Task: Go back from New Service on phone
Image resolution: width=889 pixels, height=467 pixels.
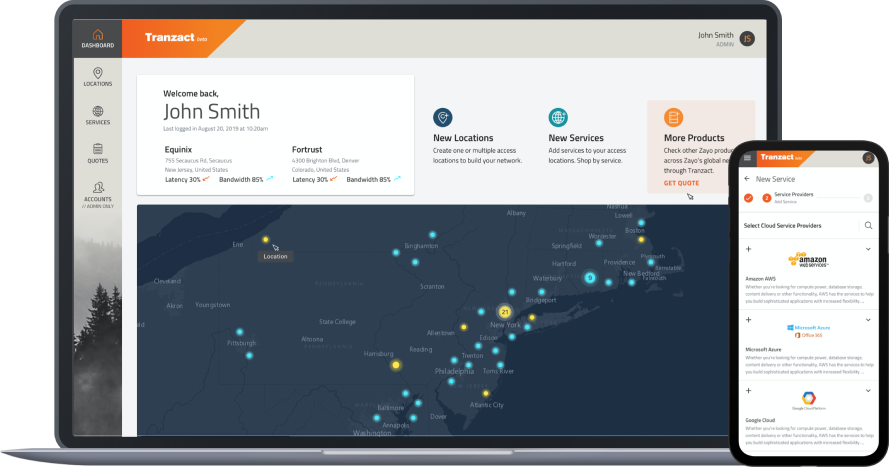Action: point(747,178)
